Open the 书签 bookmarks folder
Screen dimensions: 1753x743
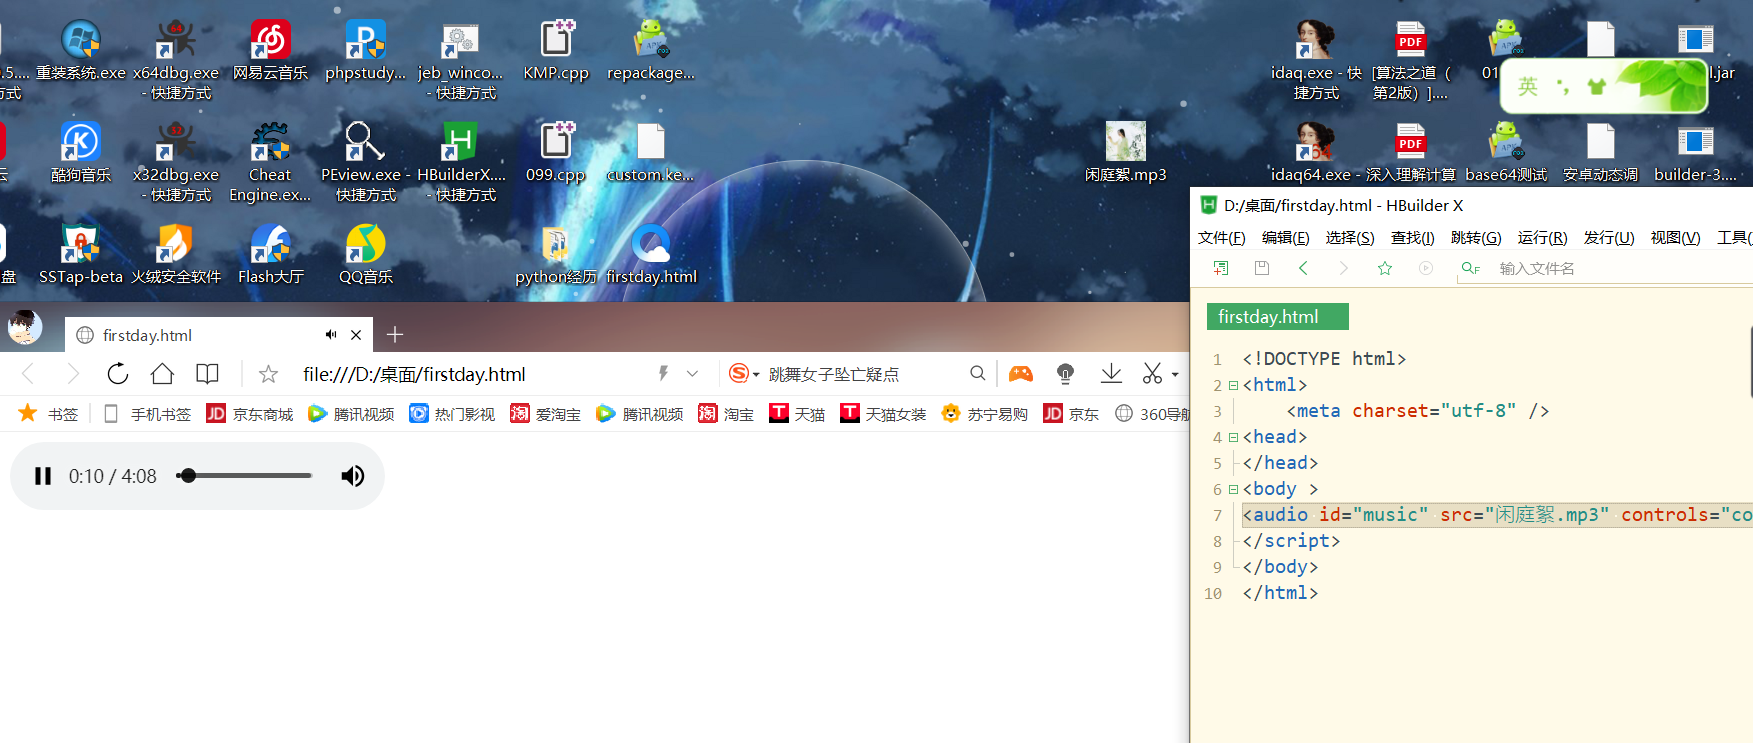pyautogui.click(x=48, y=413)
